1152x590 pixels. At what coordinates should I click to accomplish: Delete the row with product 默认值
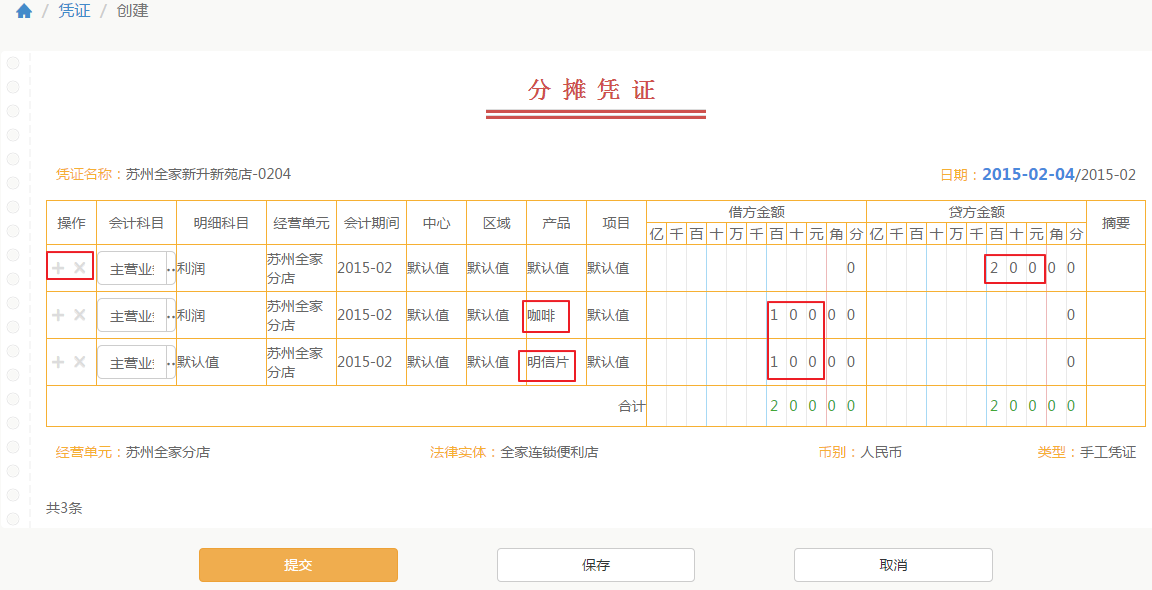click(80, 268)
